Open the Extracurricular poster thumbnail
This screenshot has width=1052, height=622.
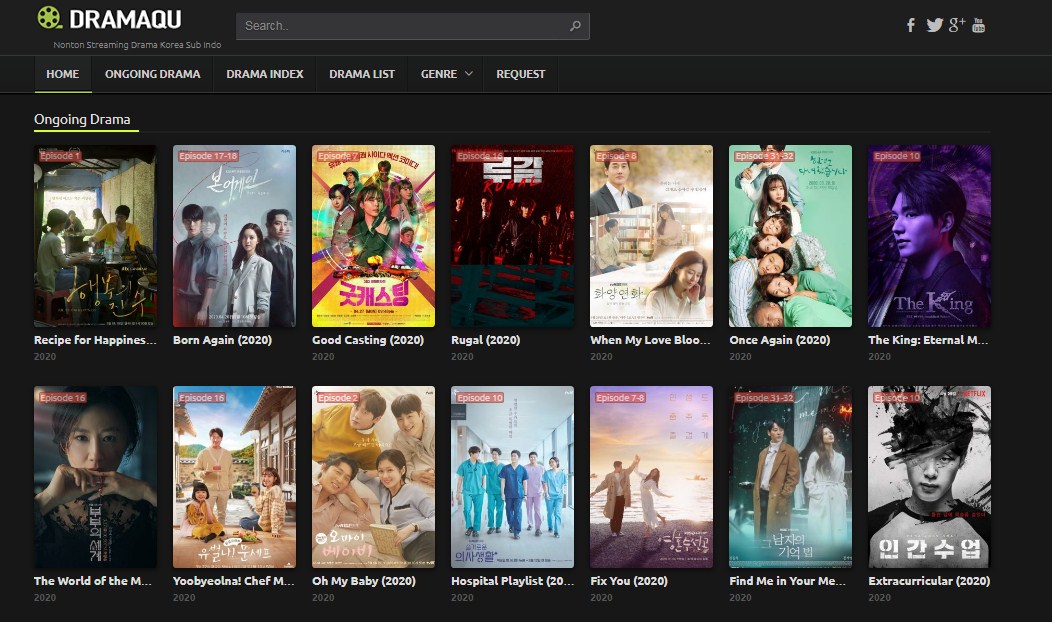click(x=929, y=477)
